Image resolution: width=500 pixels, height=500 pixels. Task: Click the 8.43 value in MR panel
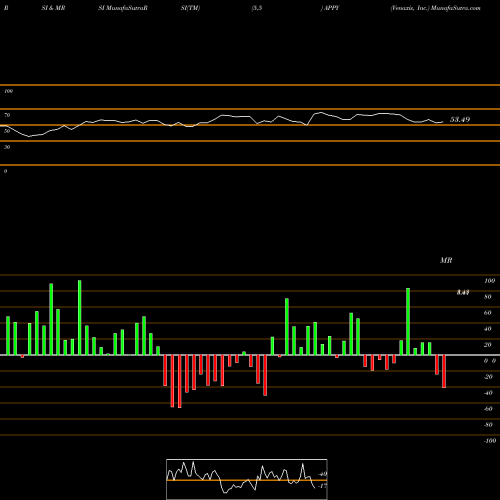[463, 292]
